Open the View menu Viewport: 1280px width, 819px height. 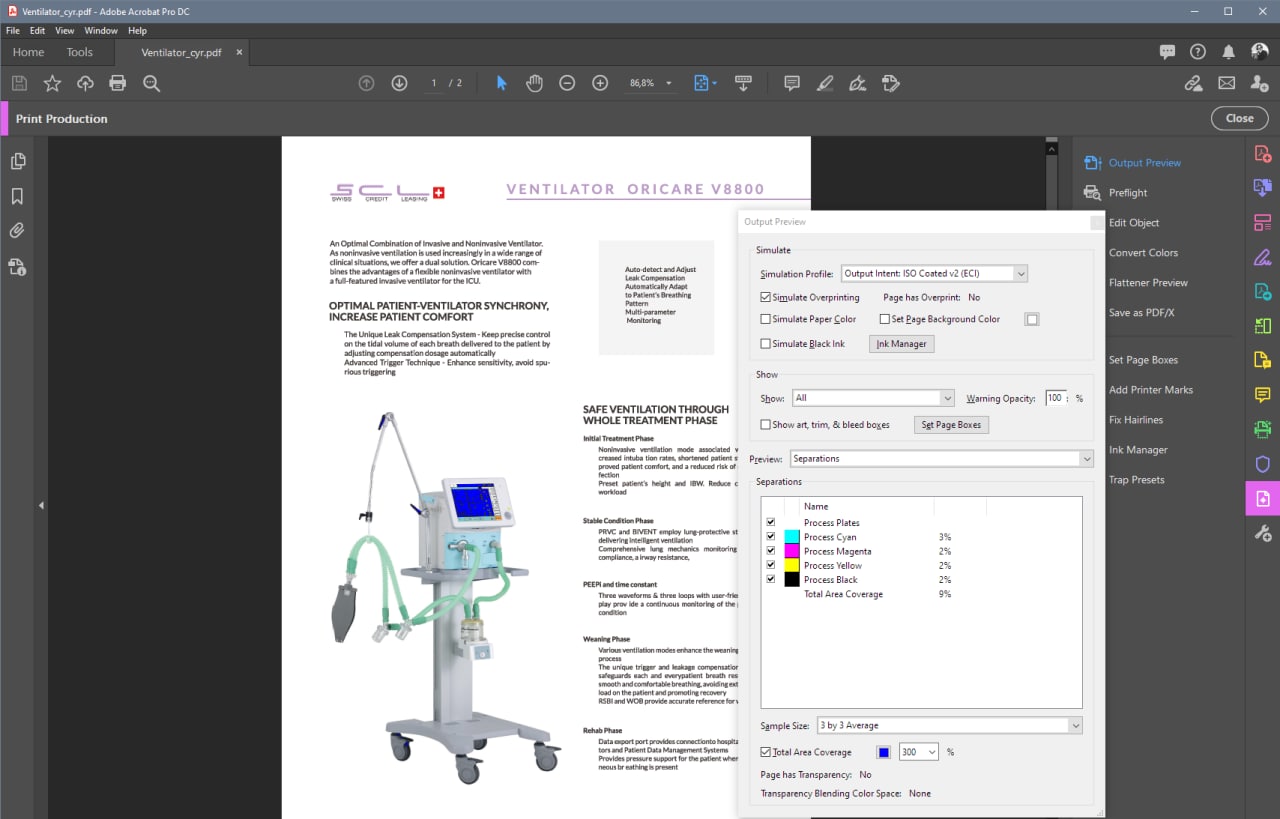pyautogui.click(x=65, y=31)
